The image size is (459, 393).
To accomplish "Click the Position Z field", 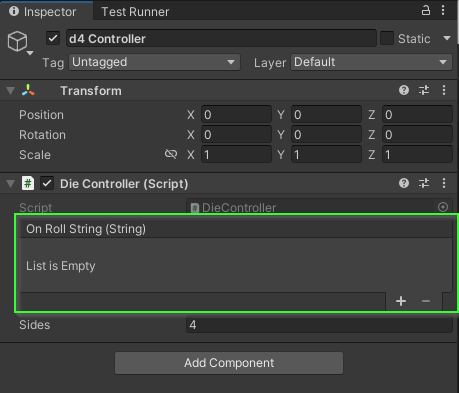I will [417, 115].
